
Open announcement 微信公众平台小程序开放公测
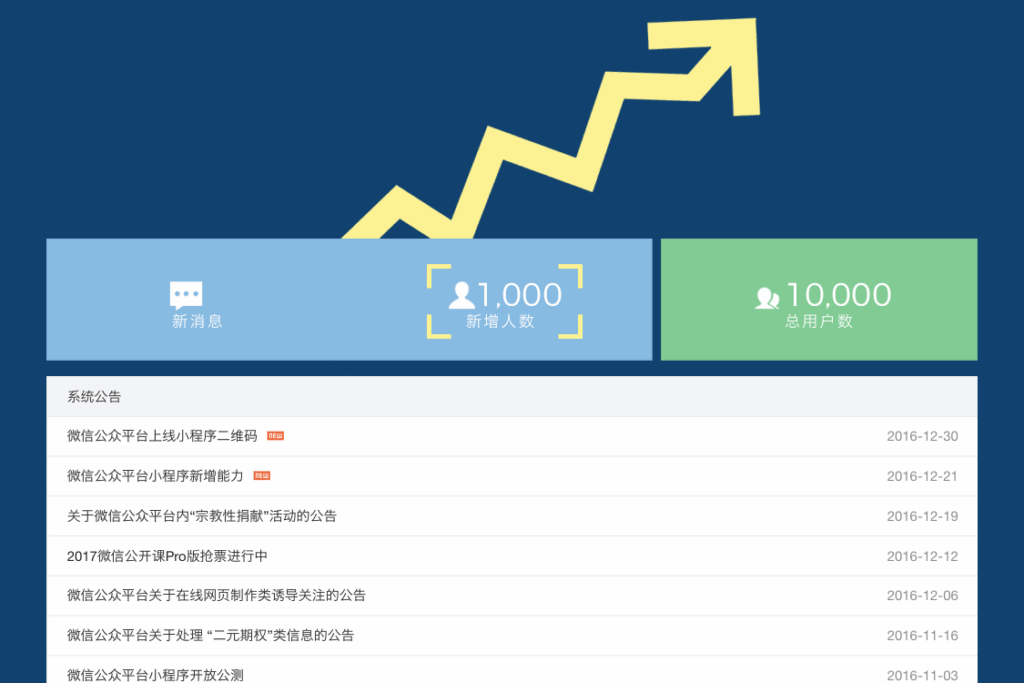coord(155,675)
